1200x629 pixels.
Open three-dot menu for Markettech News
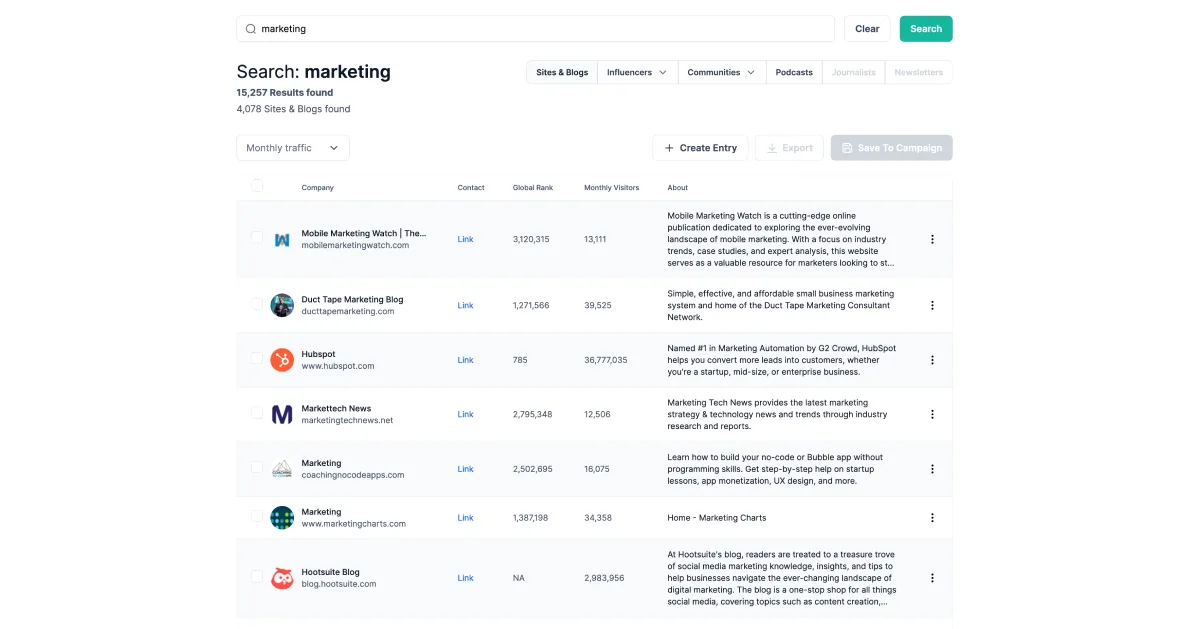tap(932, 414)
